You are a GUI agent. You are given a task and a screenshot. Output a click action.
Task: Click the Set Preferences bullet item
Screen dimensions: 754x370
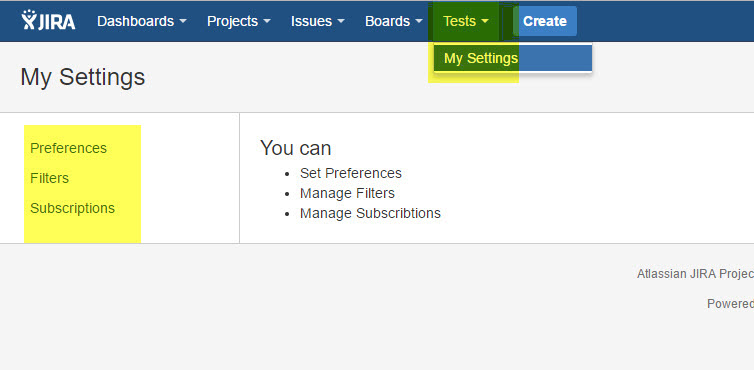point(351,173)
